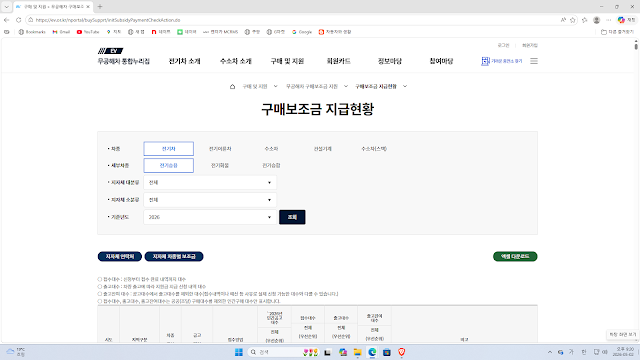This screenshot has width=640, height=360.
Task: Open the read aloud icon in address bar
Action: [x=563, y=20]
